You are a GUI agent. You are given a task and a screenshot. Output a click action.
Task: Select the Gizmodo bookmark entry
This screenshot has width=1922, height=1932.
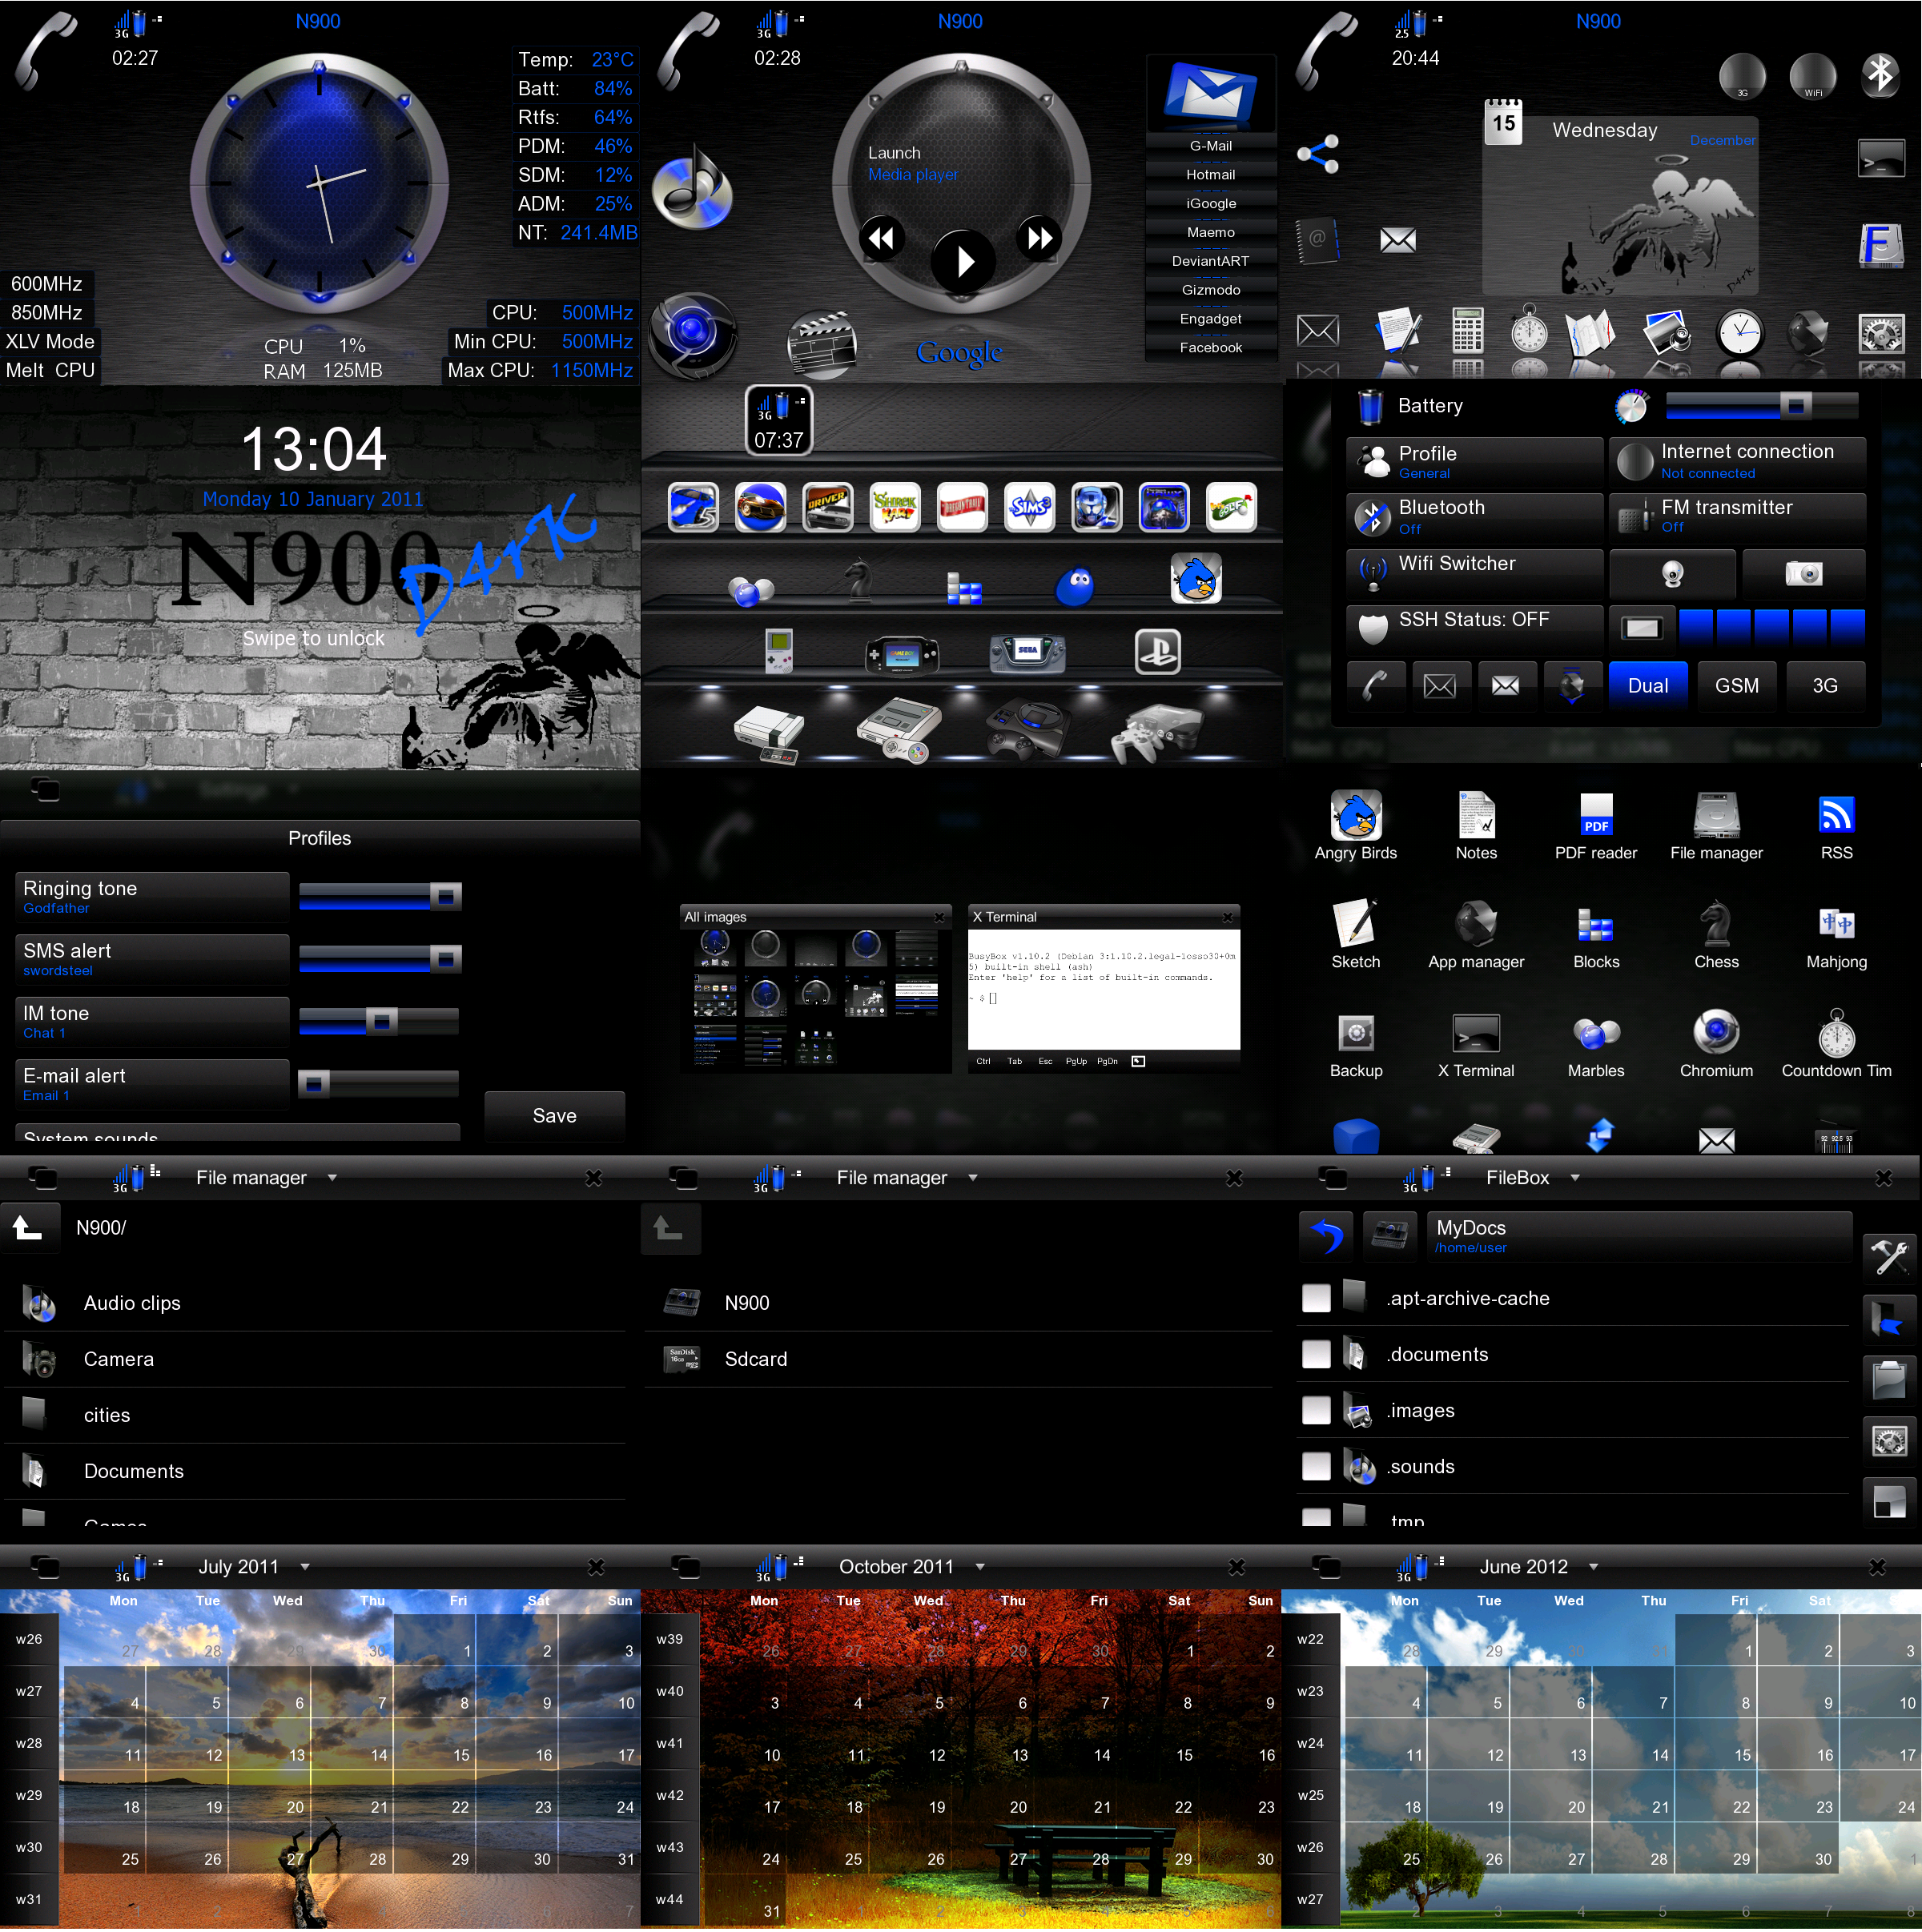(1210, 291)
